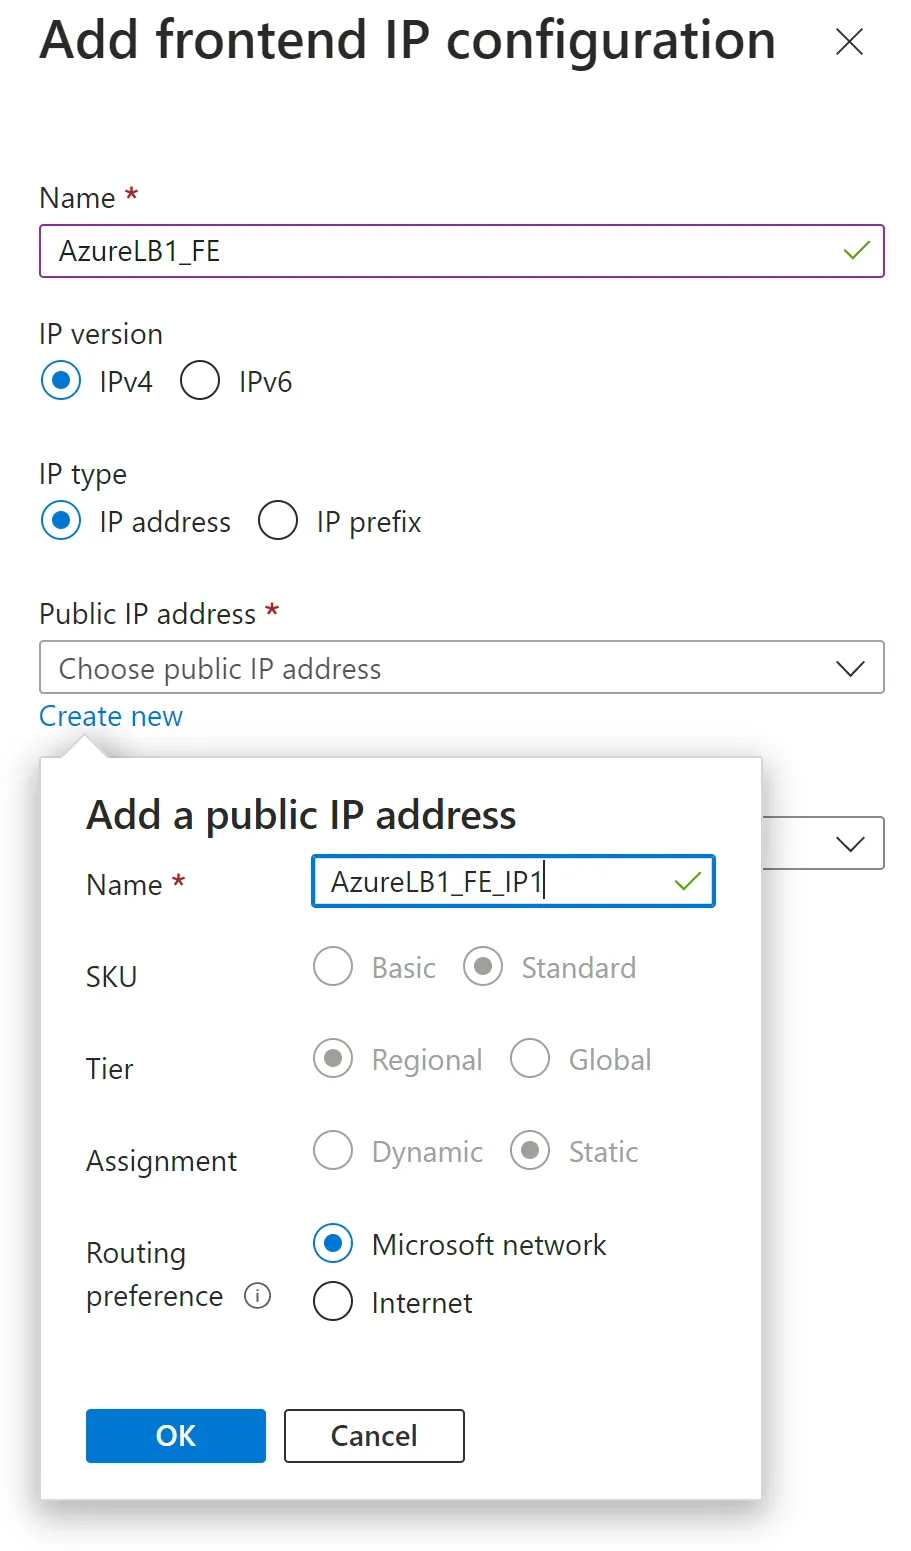Select Internet routing preference

(333, 1302)
